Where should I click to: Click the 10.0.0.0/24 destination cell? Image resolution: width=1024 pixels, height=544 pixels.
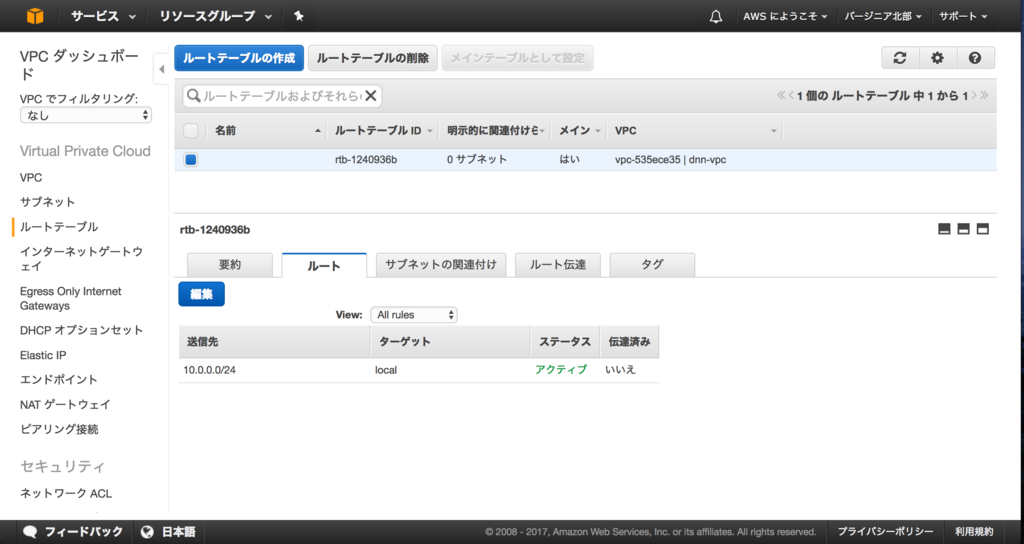pos(209,370)
